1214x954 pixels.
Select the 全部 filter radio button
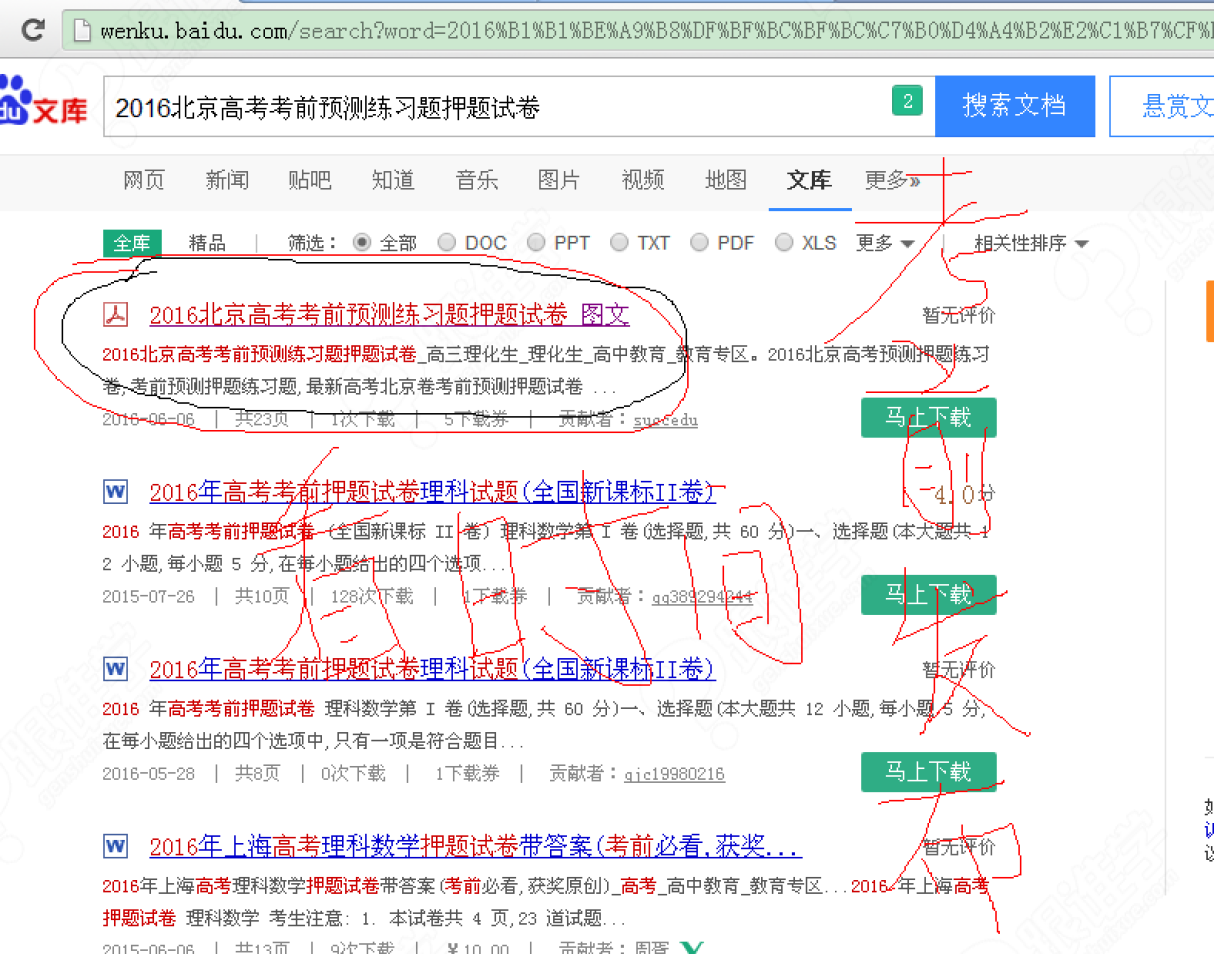[362, 243]
